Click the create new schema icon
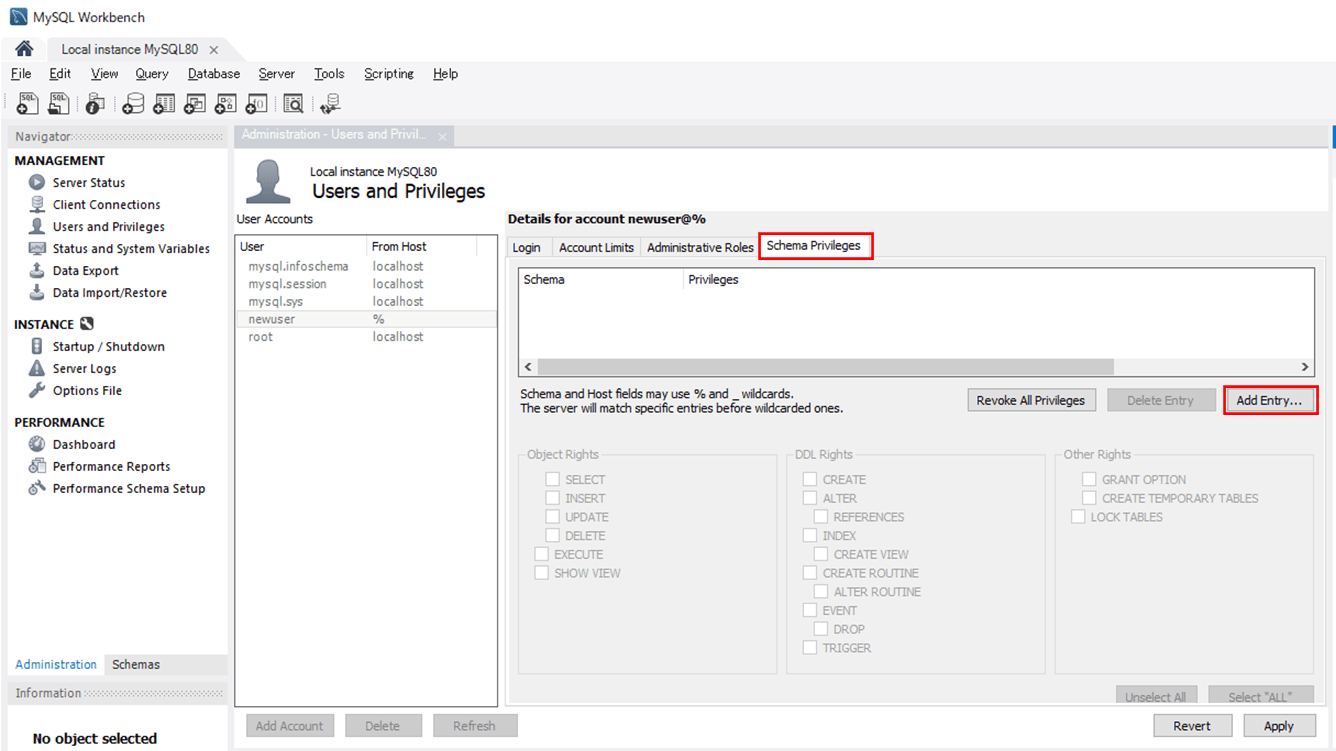Image resolution: width=1336 pixels, height=751 pixels. point(132,103)
